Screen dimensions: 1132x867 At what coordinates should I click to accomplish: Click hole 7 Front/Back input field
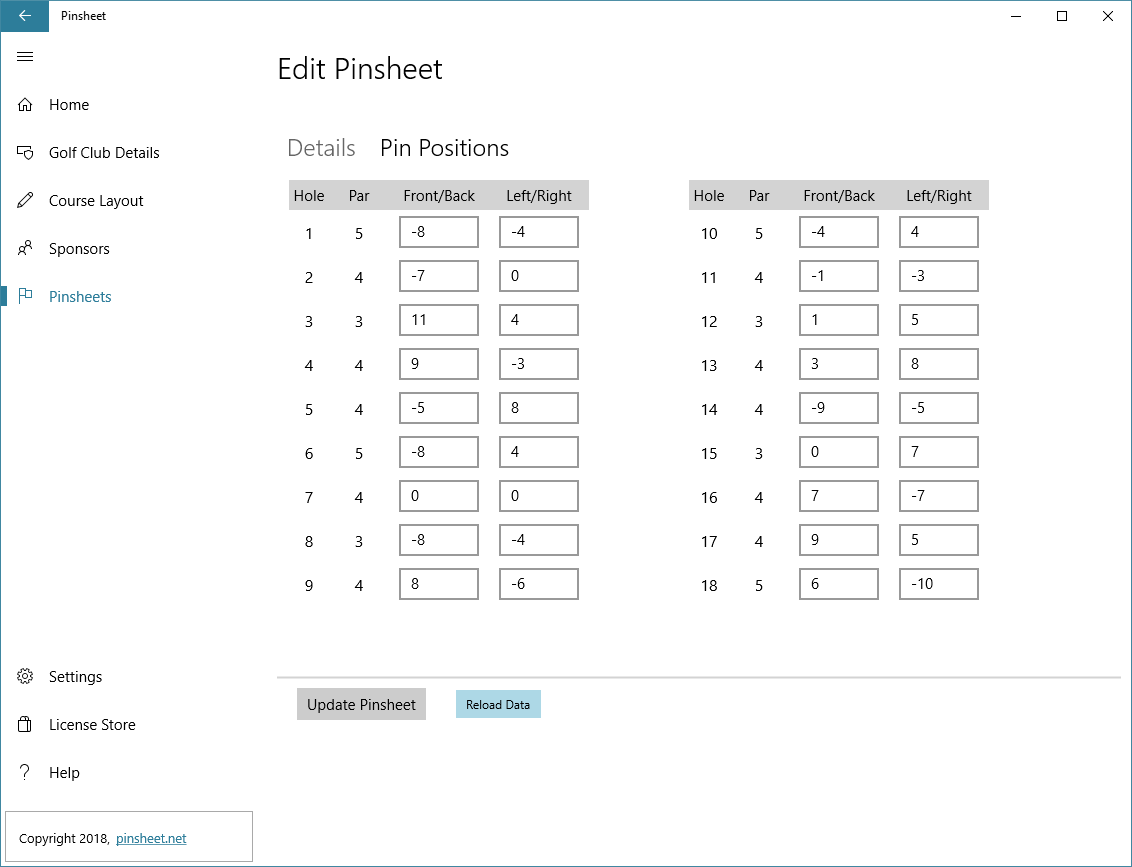[439, 496]
